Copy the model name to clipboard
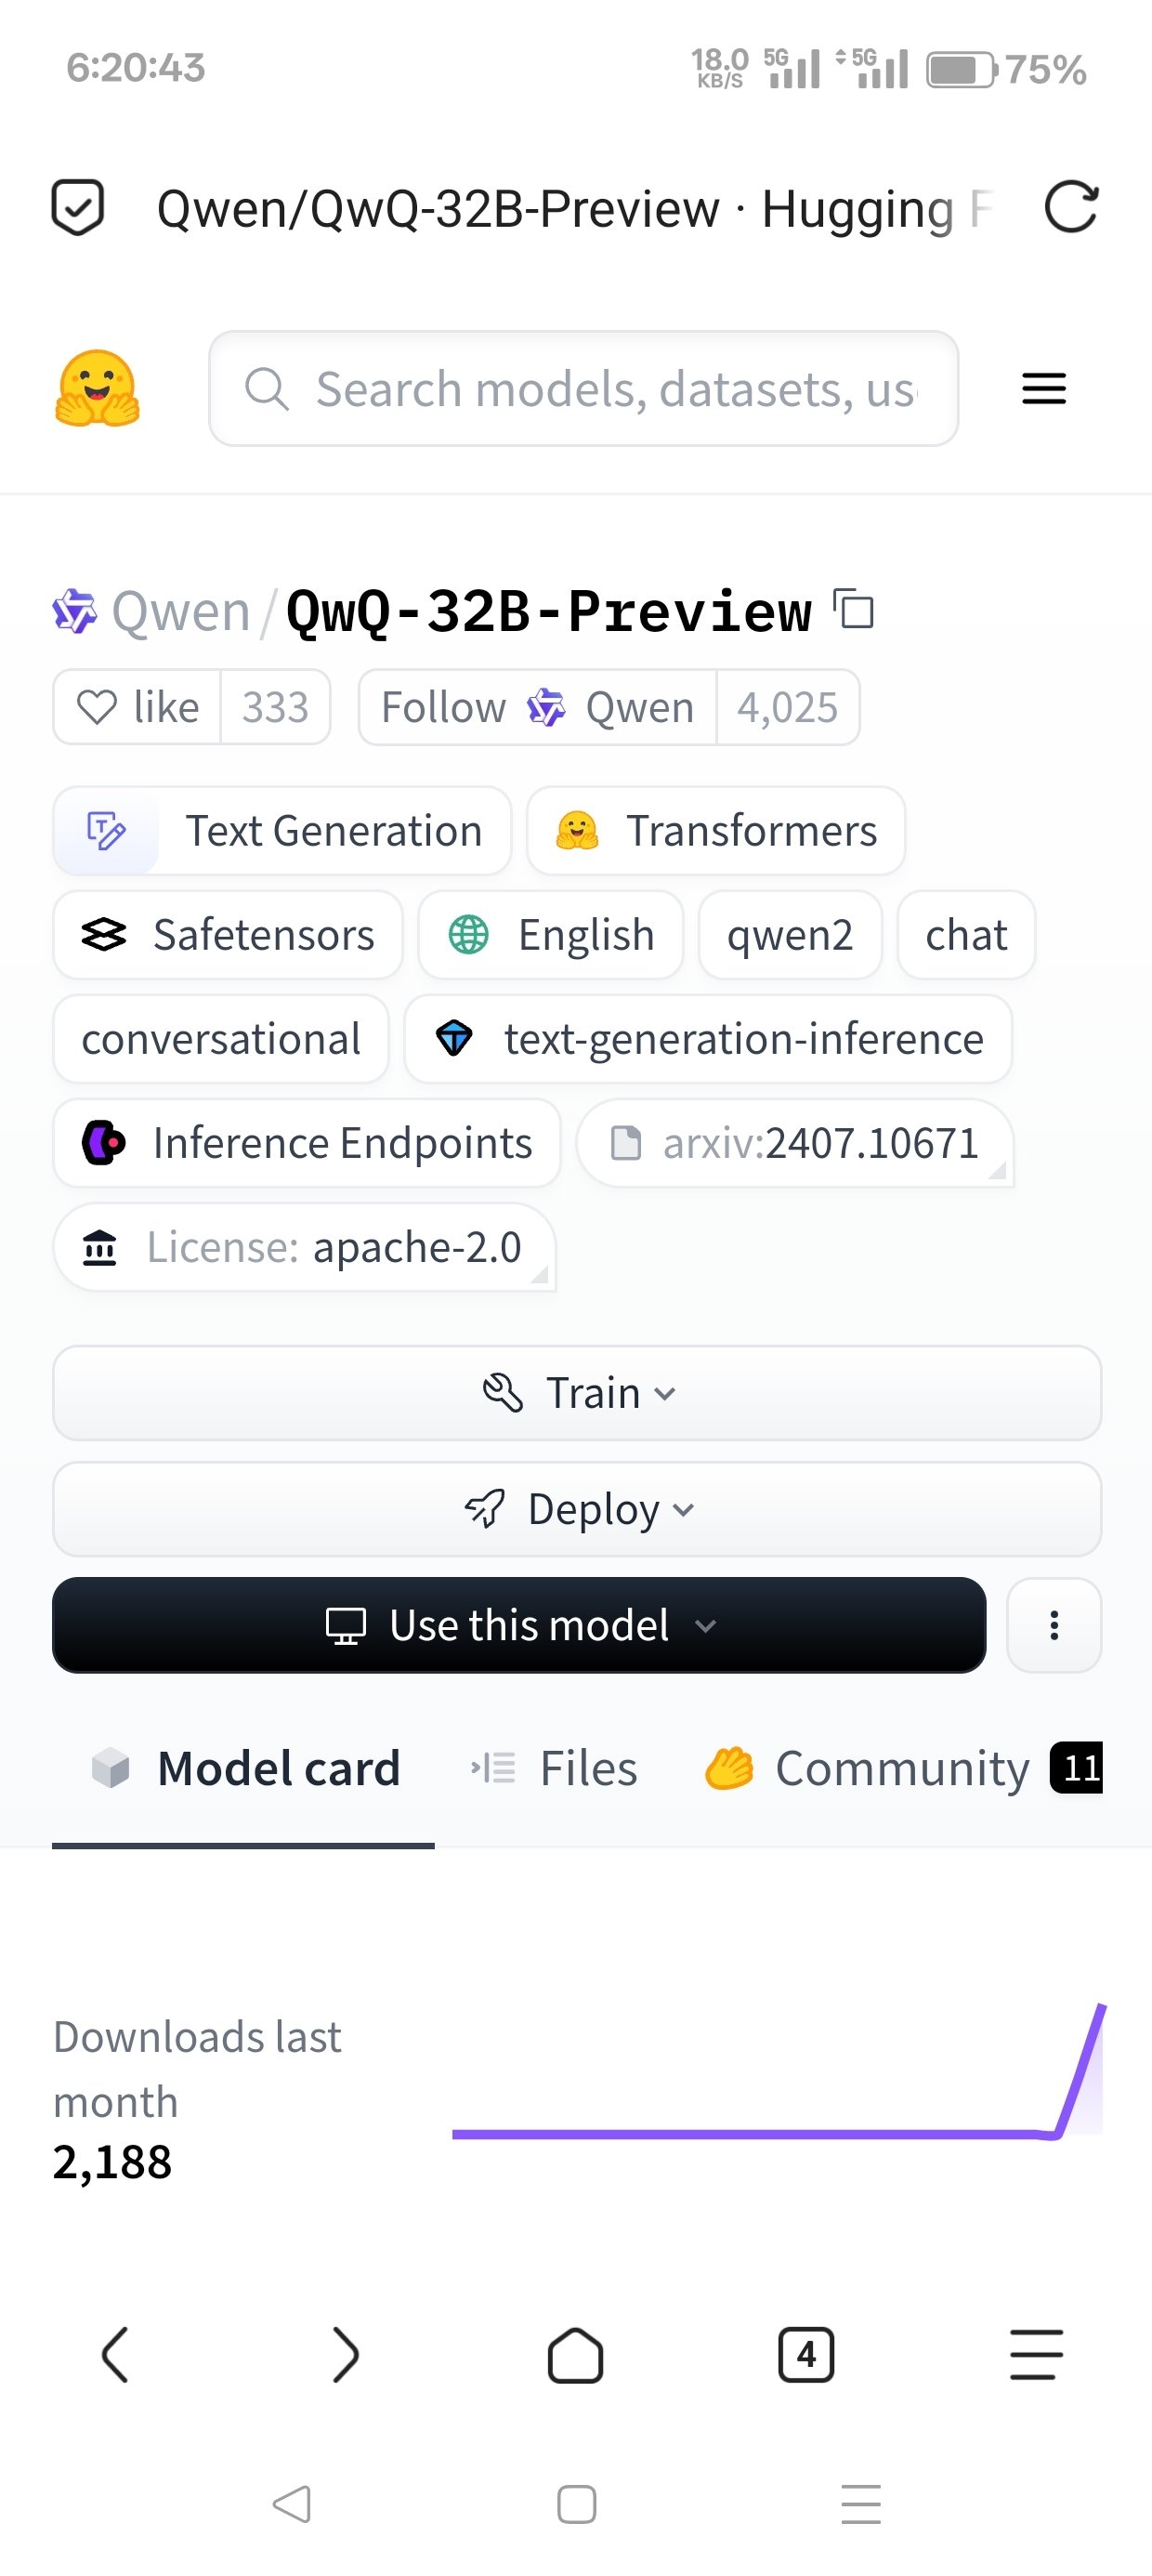Screen dimensions: 1152x2576 tap(854, 610)
